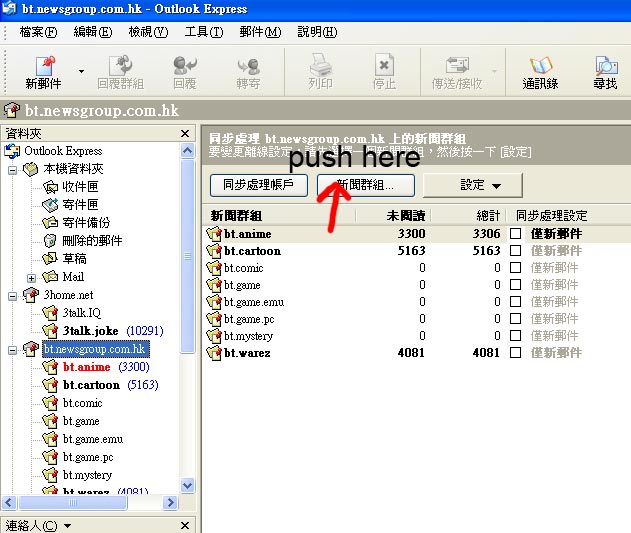Click bt.cartoon newsgroup icon in list

pos(214,251)
